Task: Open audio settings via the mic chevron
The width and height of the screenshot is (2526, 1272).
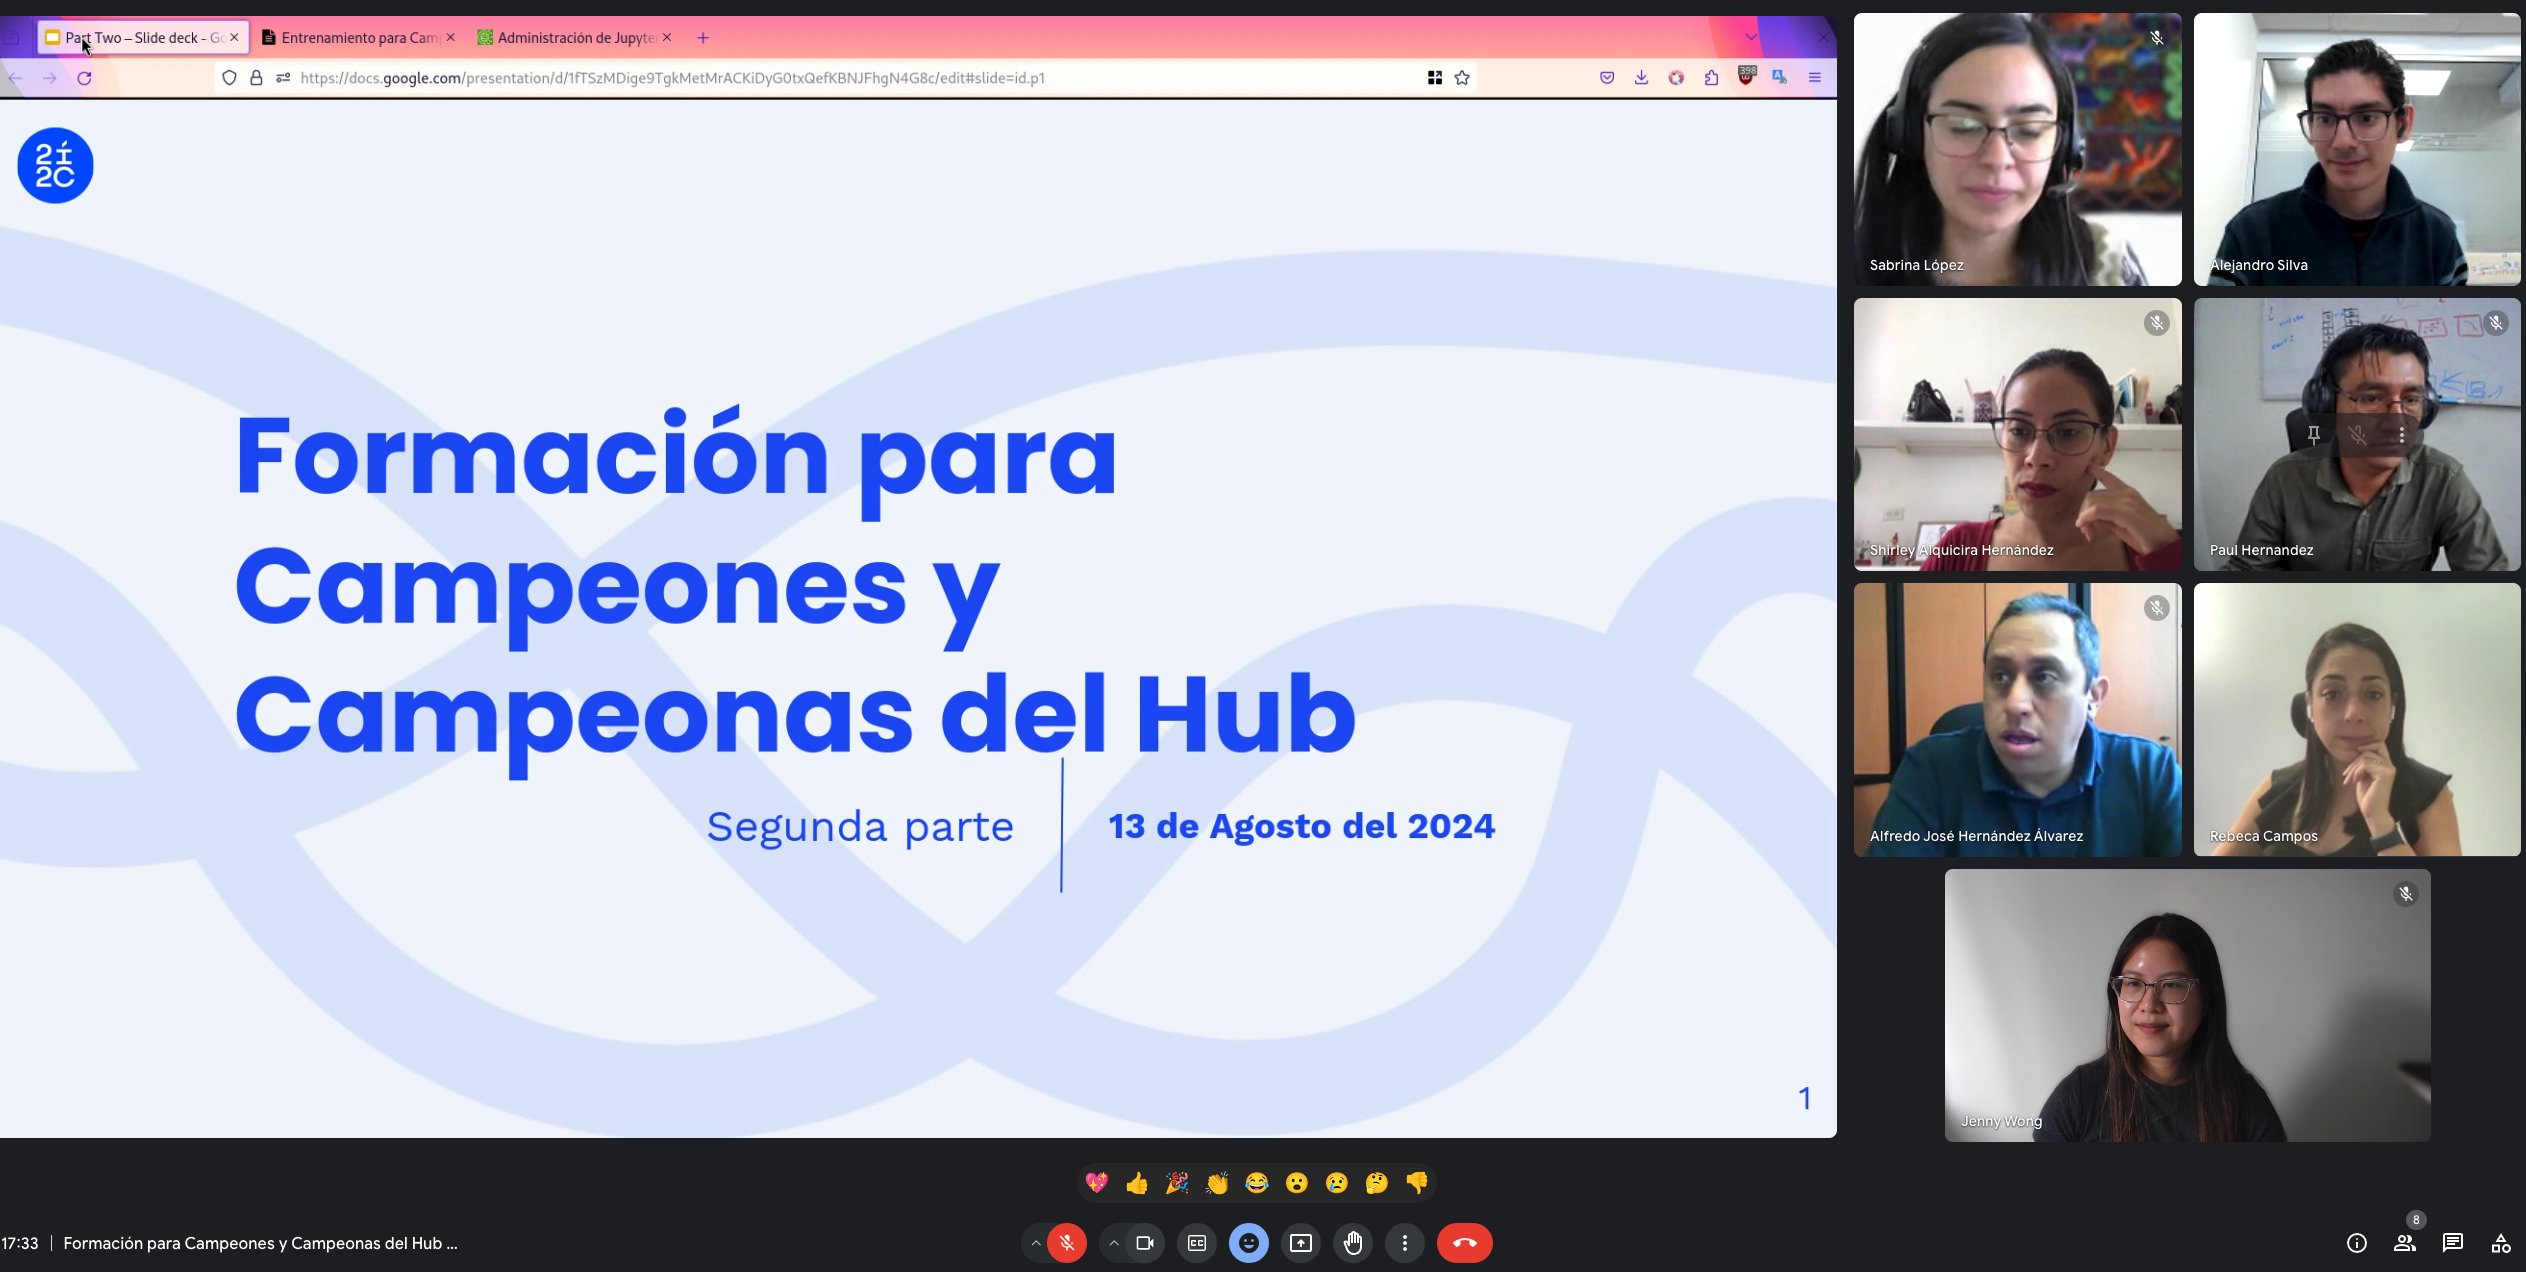Action: [1035, 1242]
